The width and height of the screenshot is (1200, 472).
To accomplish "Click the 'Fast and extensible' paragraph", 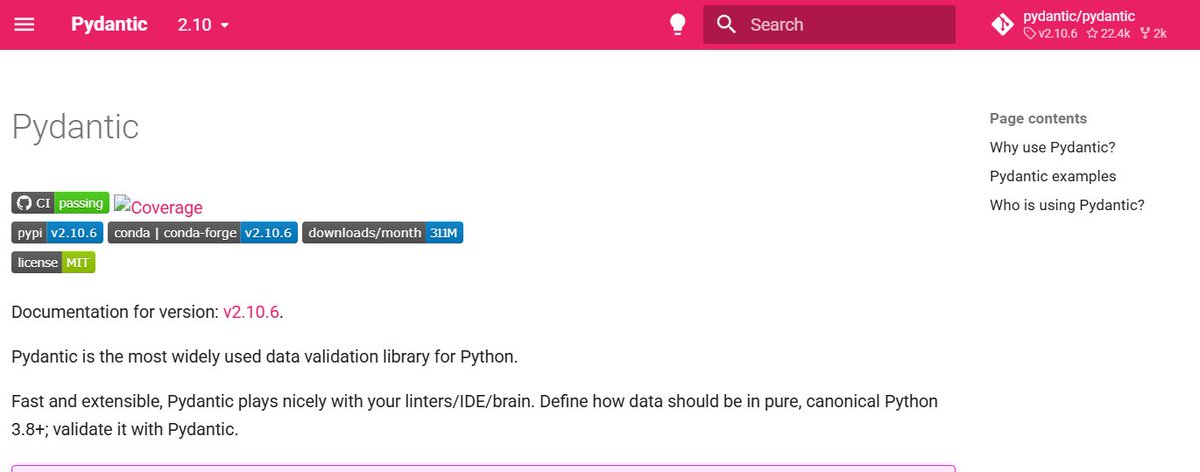I will point(475,415).
